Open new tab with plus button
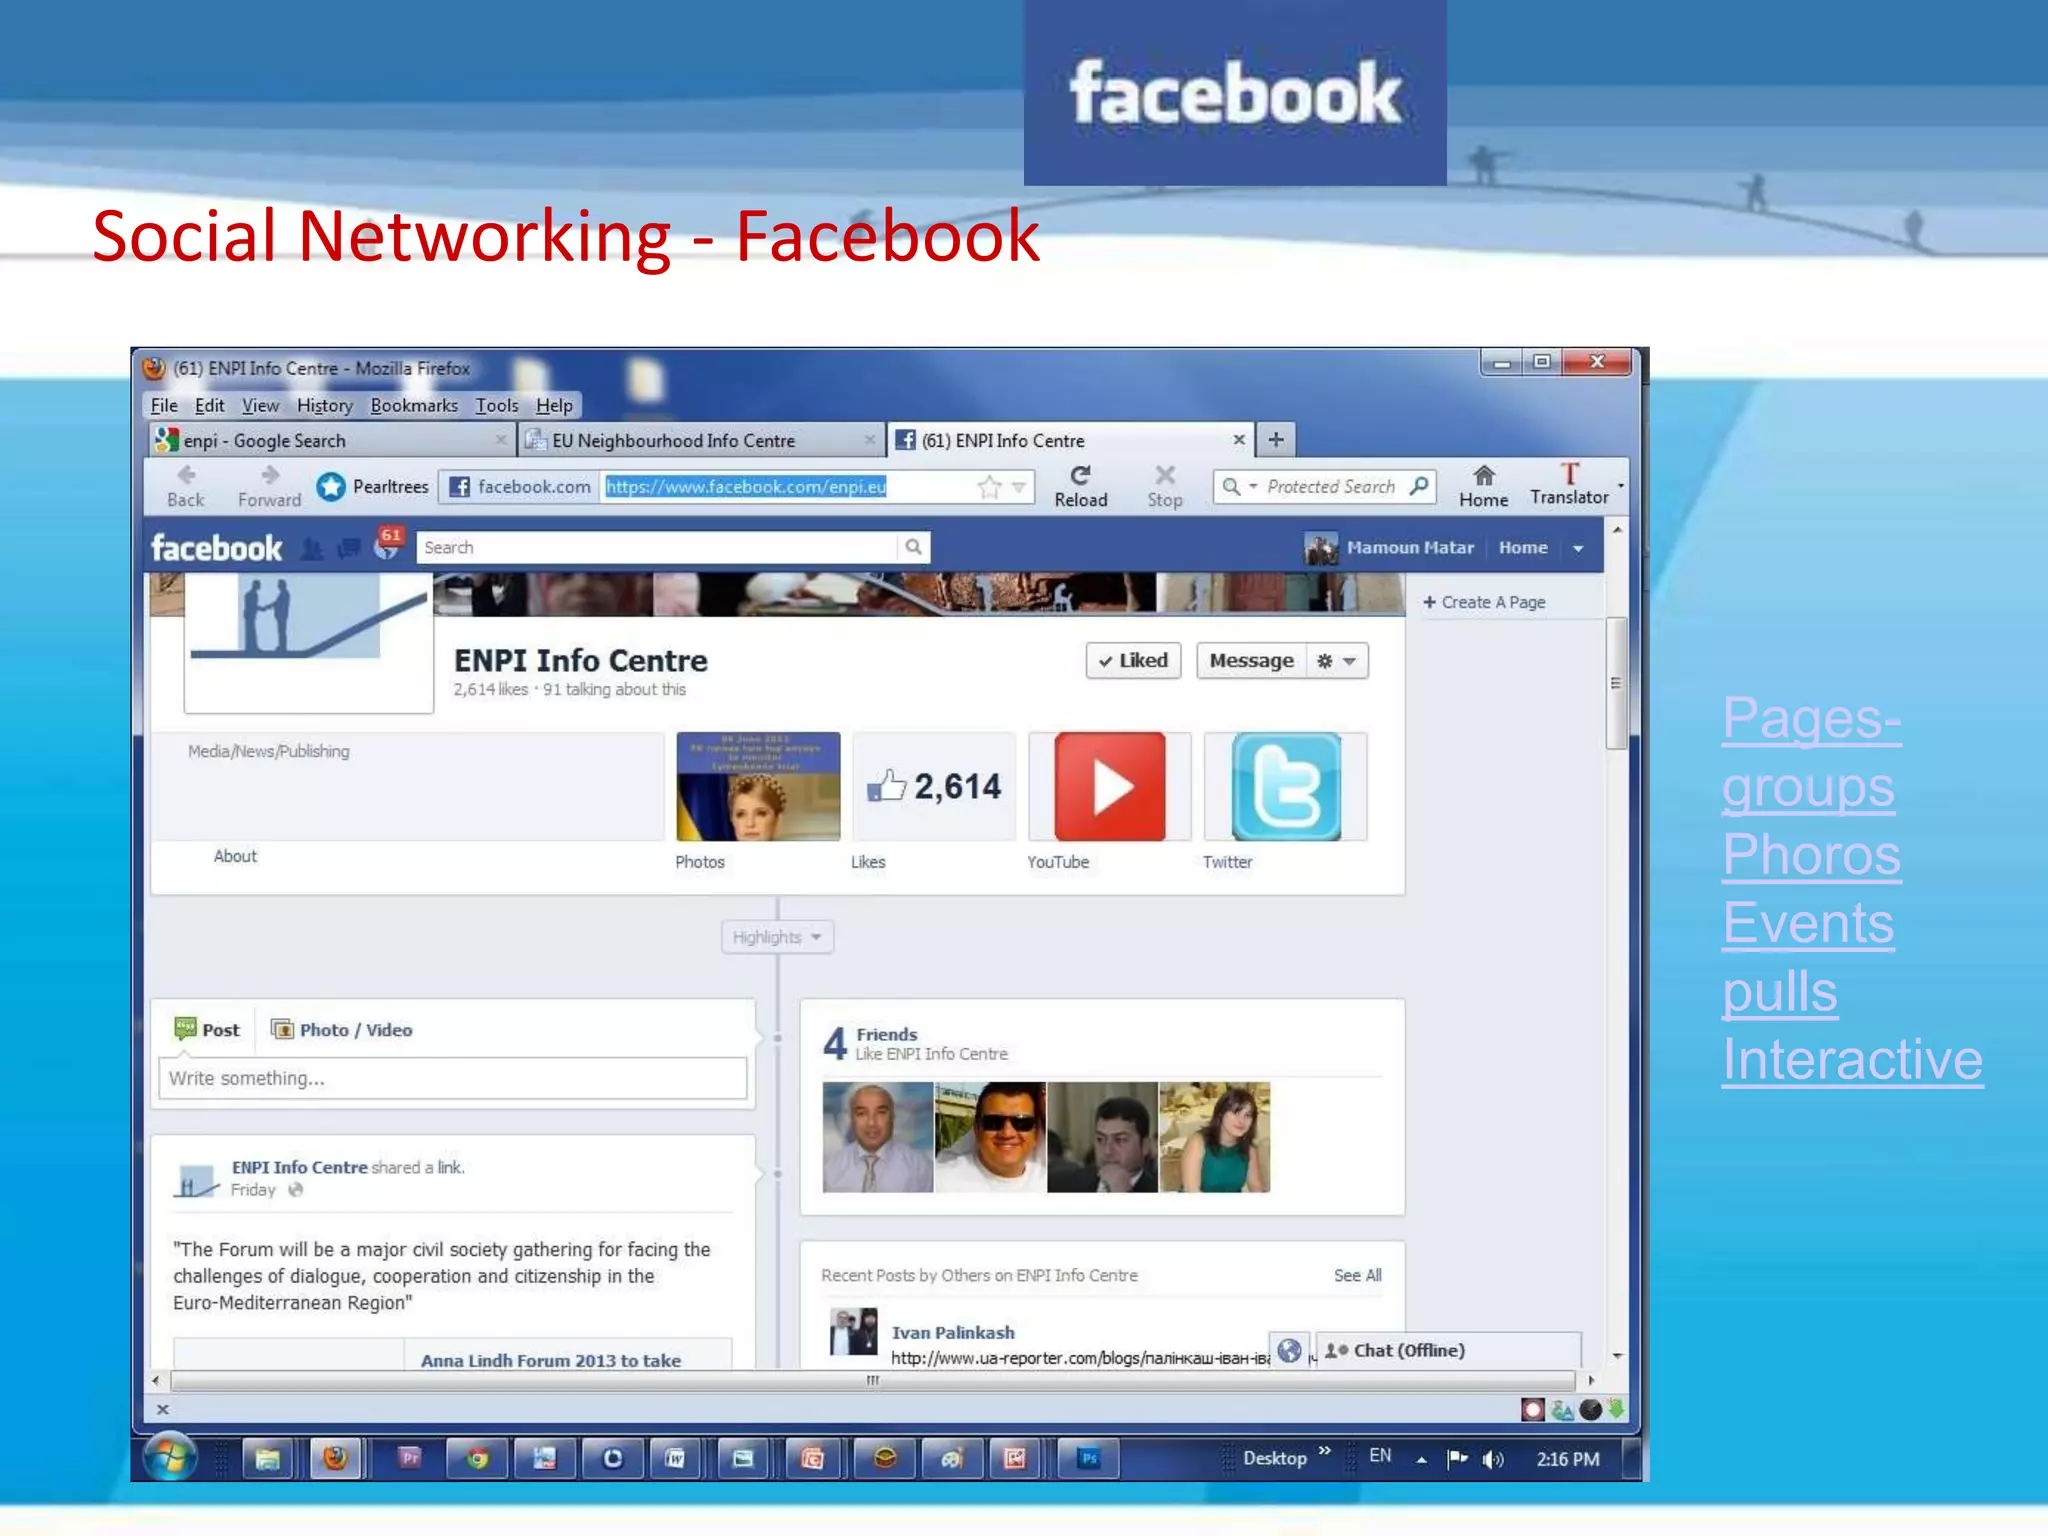Viewport: 2048px width, 1536px height. [x=1276, y=439]
